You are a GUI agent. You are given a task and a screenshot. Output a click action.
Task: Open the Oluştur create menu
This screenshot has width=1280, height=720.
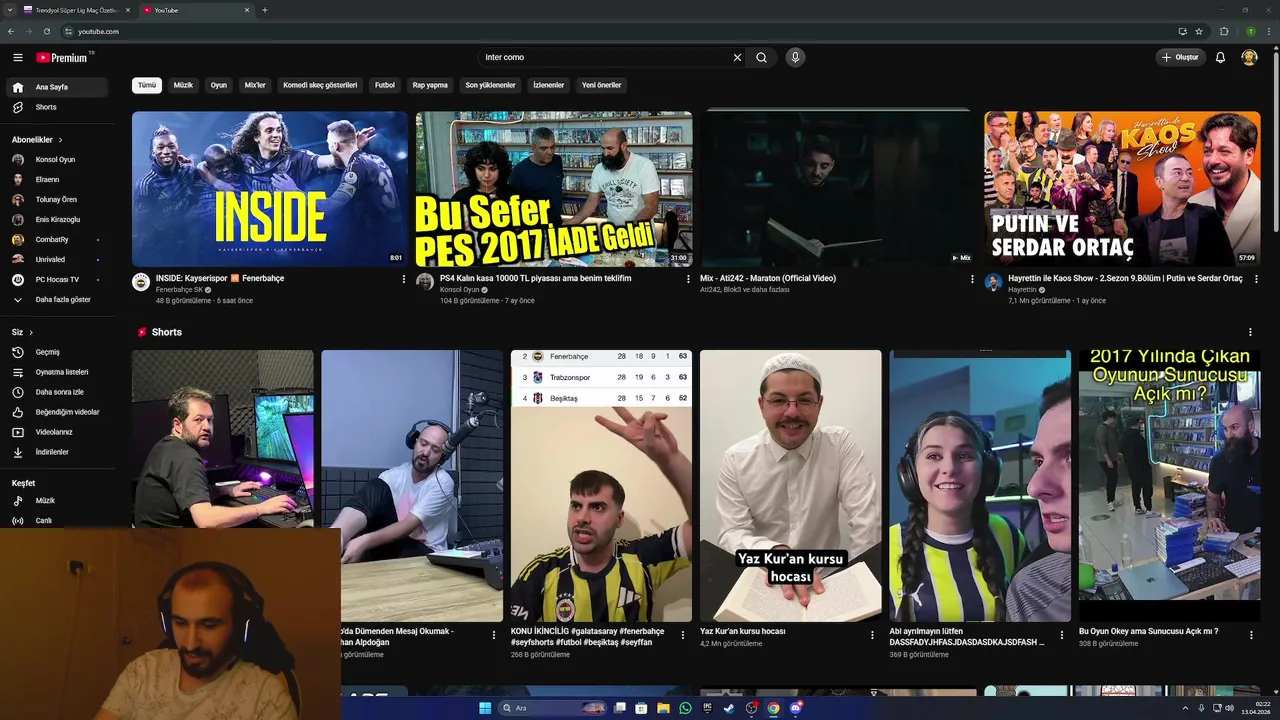1180,57
